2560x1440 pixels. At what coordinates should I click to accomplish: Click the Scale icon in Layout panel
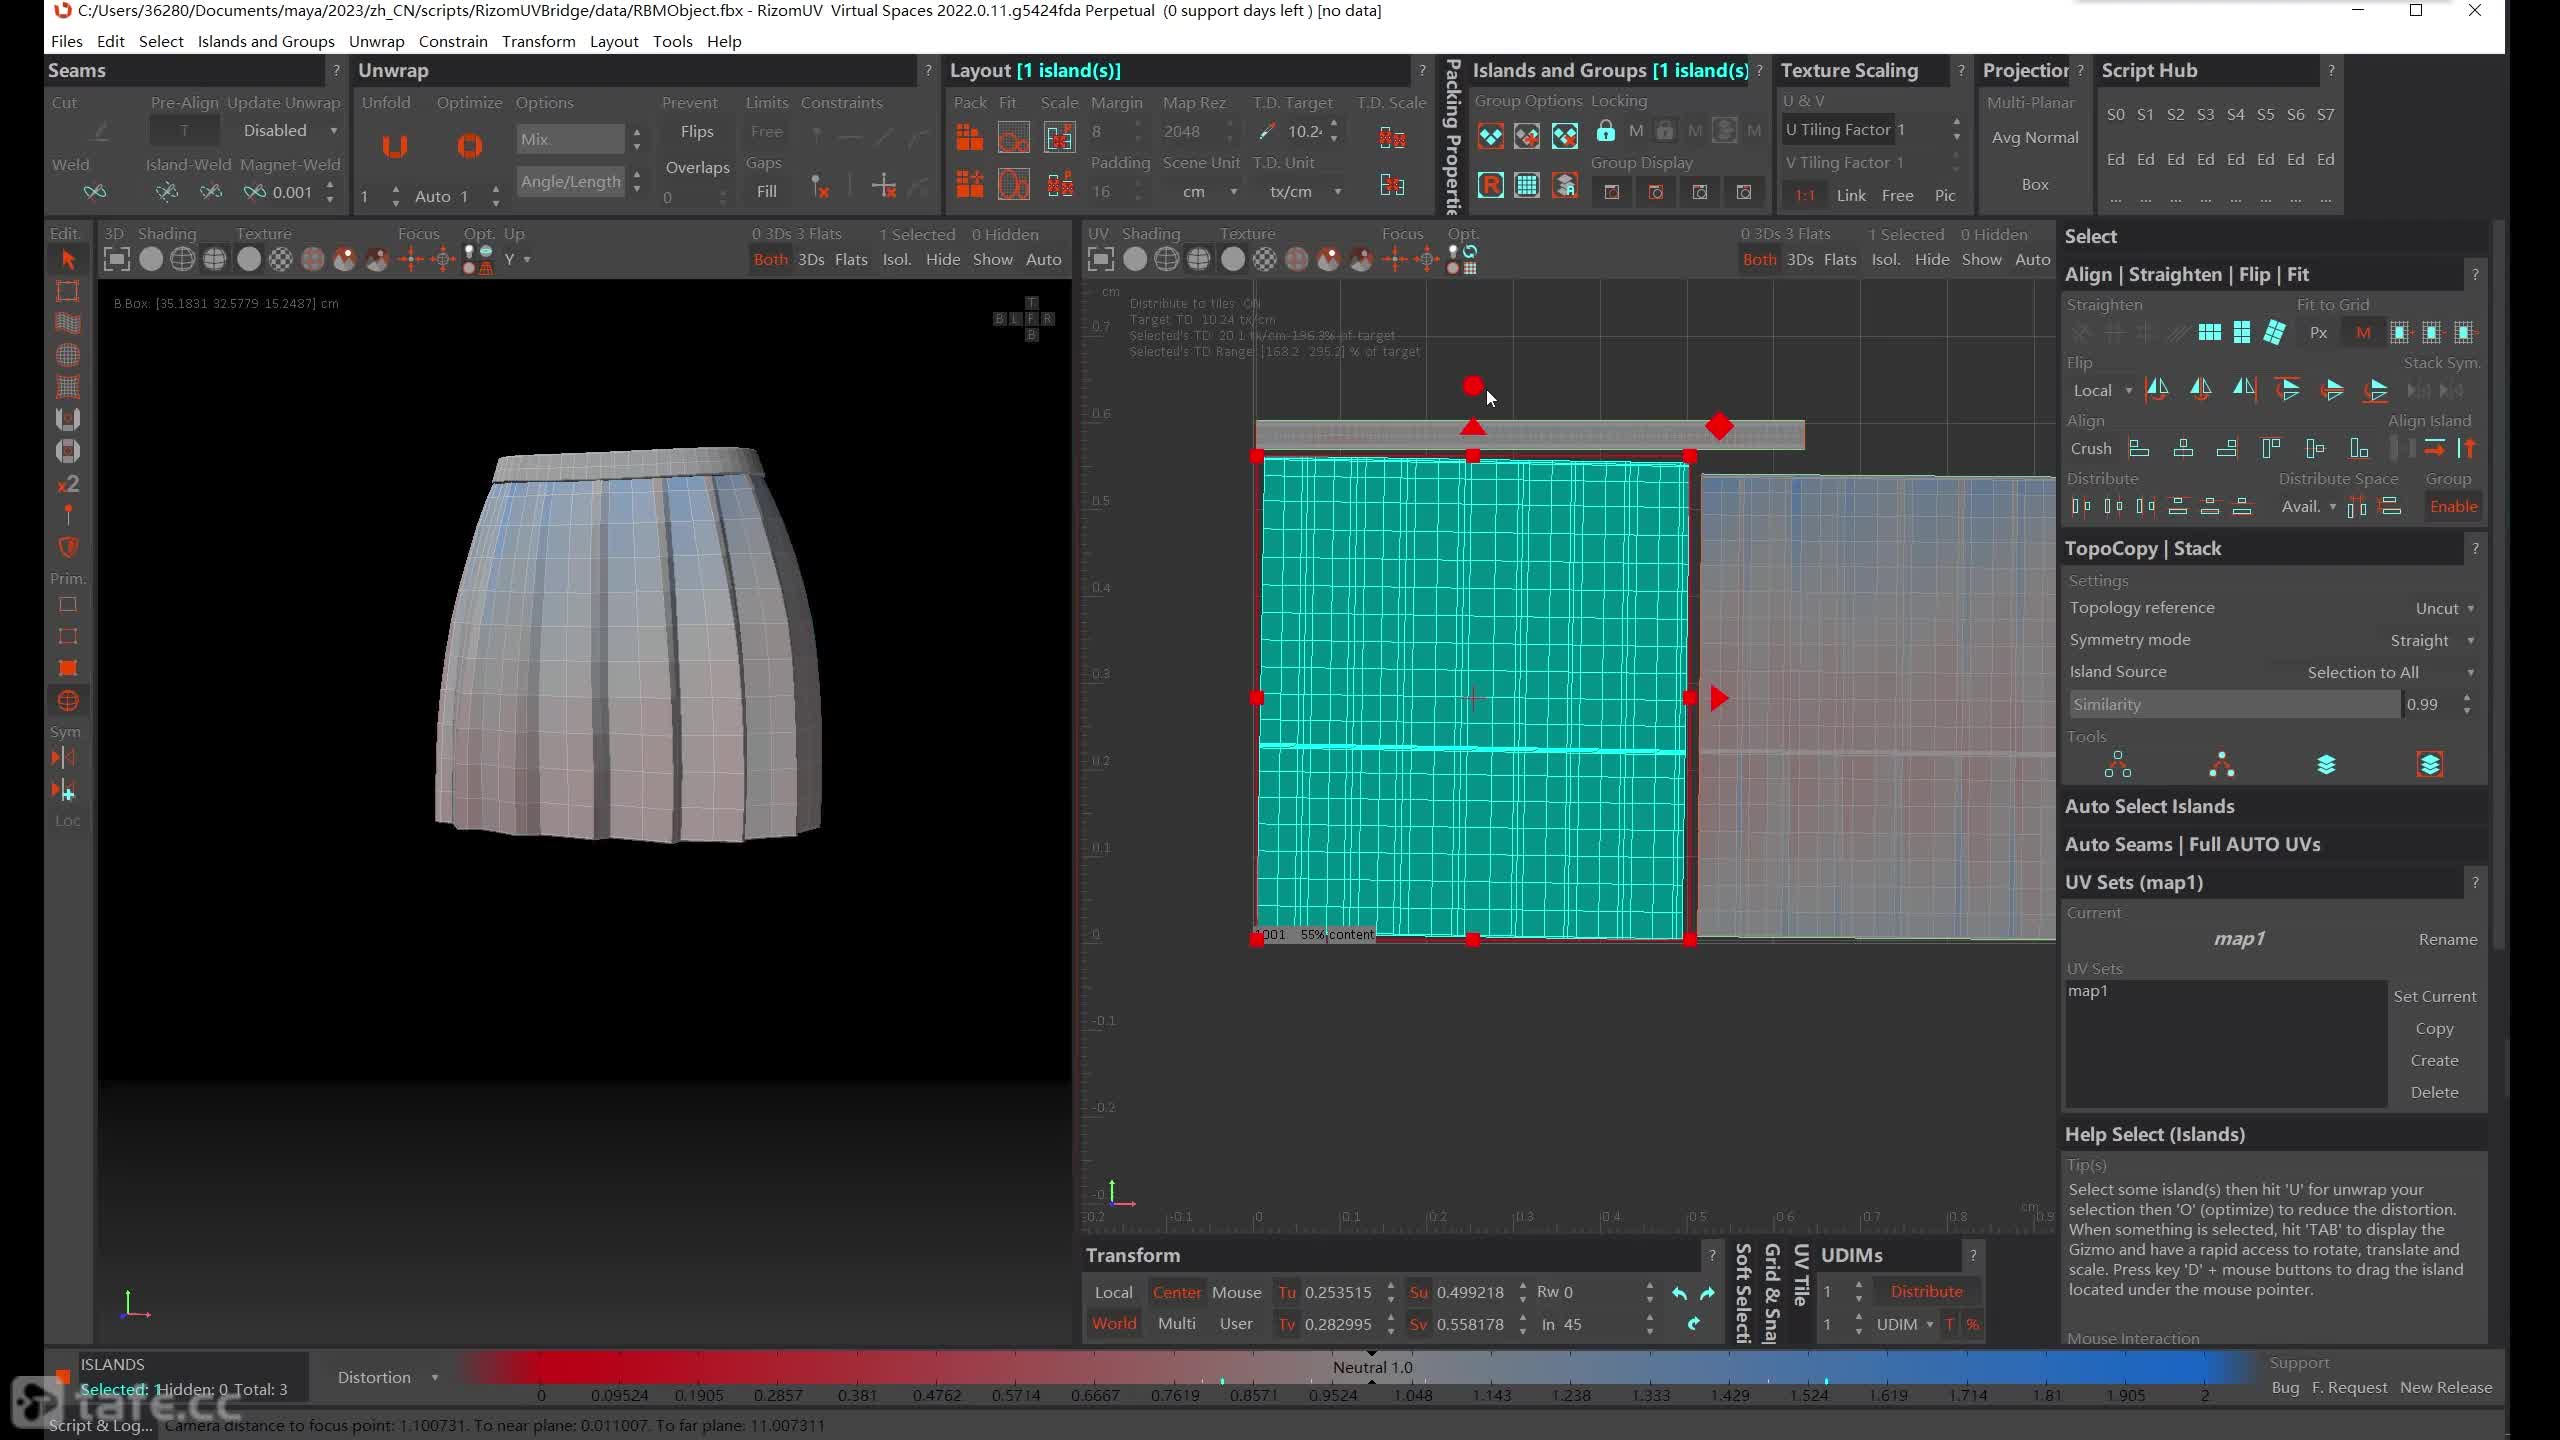(x=1059, y=137)
